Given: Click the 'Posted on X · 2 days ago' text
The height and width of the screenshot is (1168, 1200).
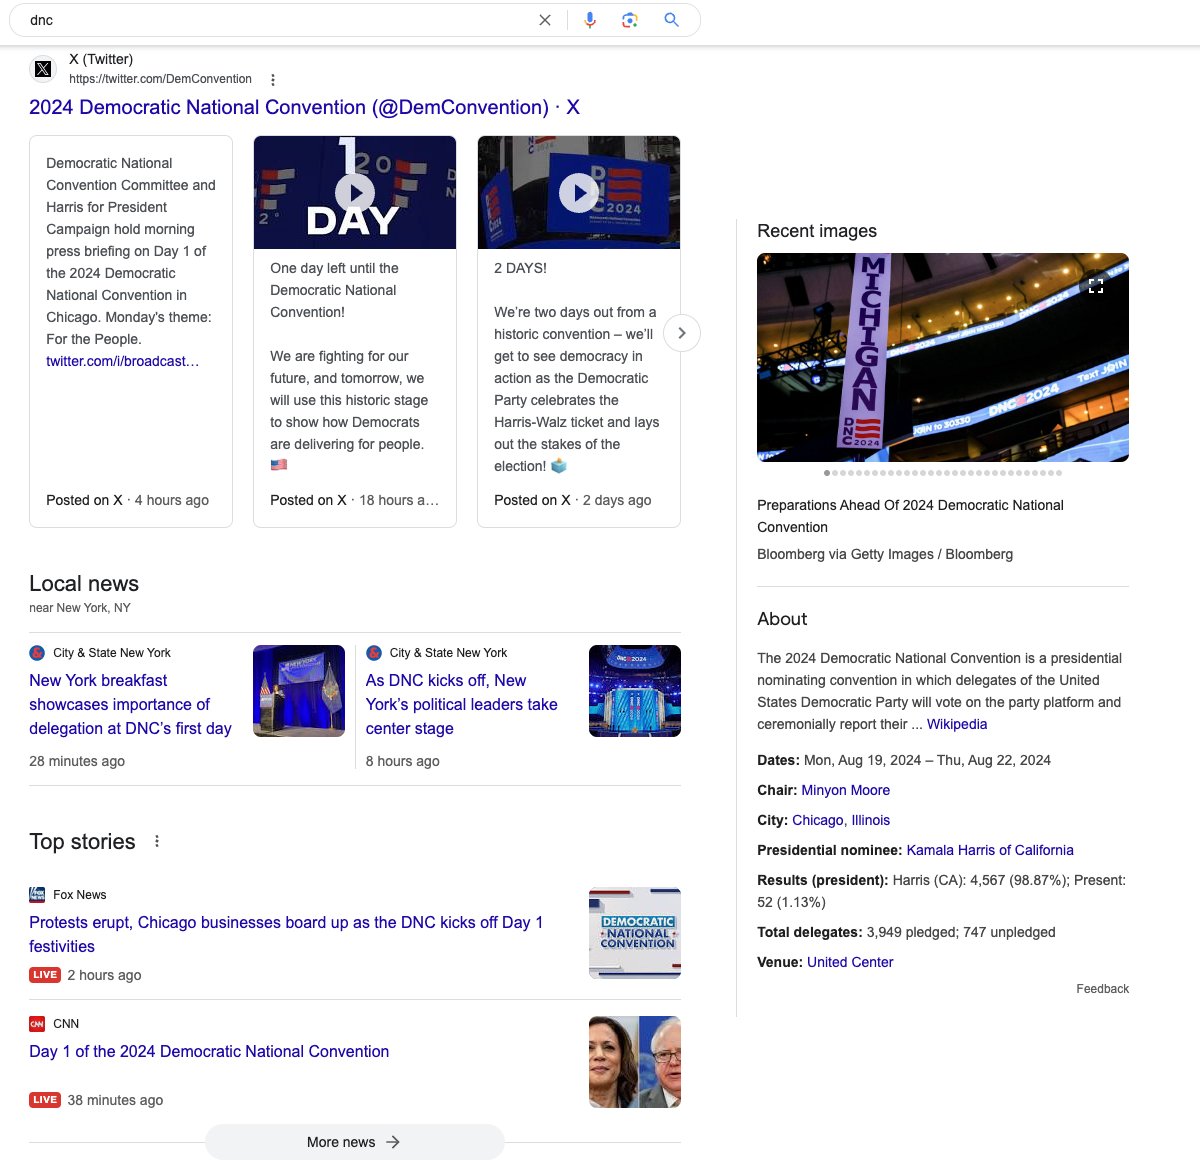Looking at the screenshot, I should tap(572, 500).
